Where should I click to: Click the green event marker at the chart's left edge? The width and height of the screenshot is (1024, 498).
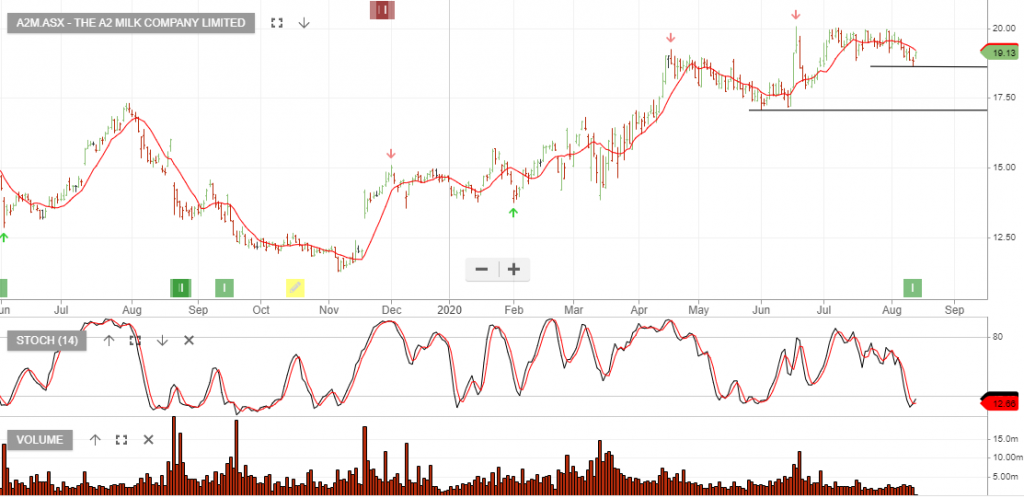coord(3,287)
